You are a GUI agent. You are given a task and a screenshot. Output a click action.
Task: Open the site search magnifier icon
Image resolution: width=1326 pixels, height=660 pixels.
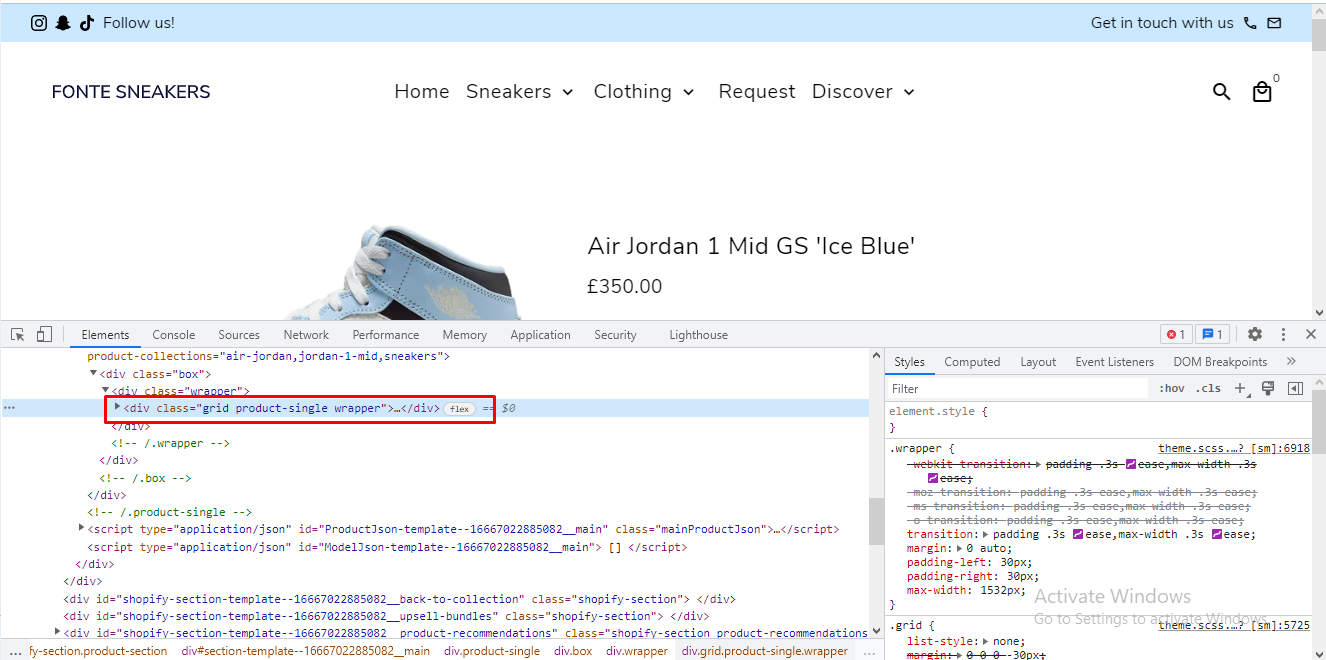click(x=1221, y=92)
